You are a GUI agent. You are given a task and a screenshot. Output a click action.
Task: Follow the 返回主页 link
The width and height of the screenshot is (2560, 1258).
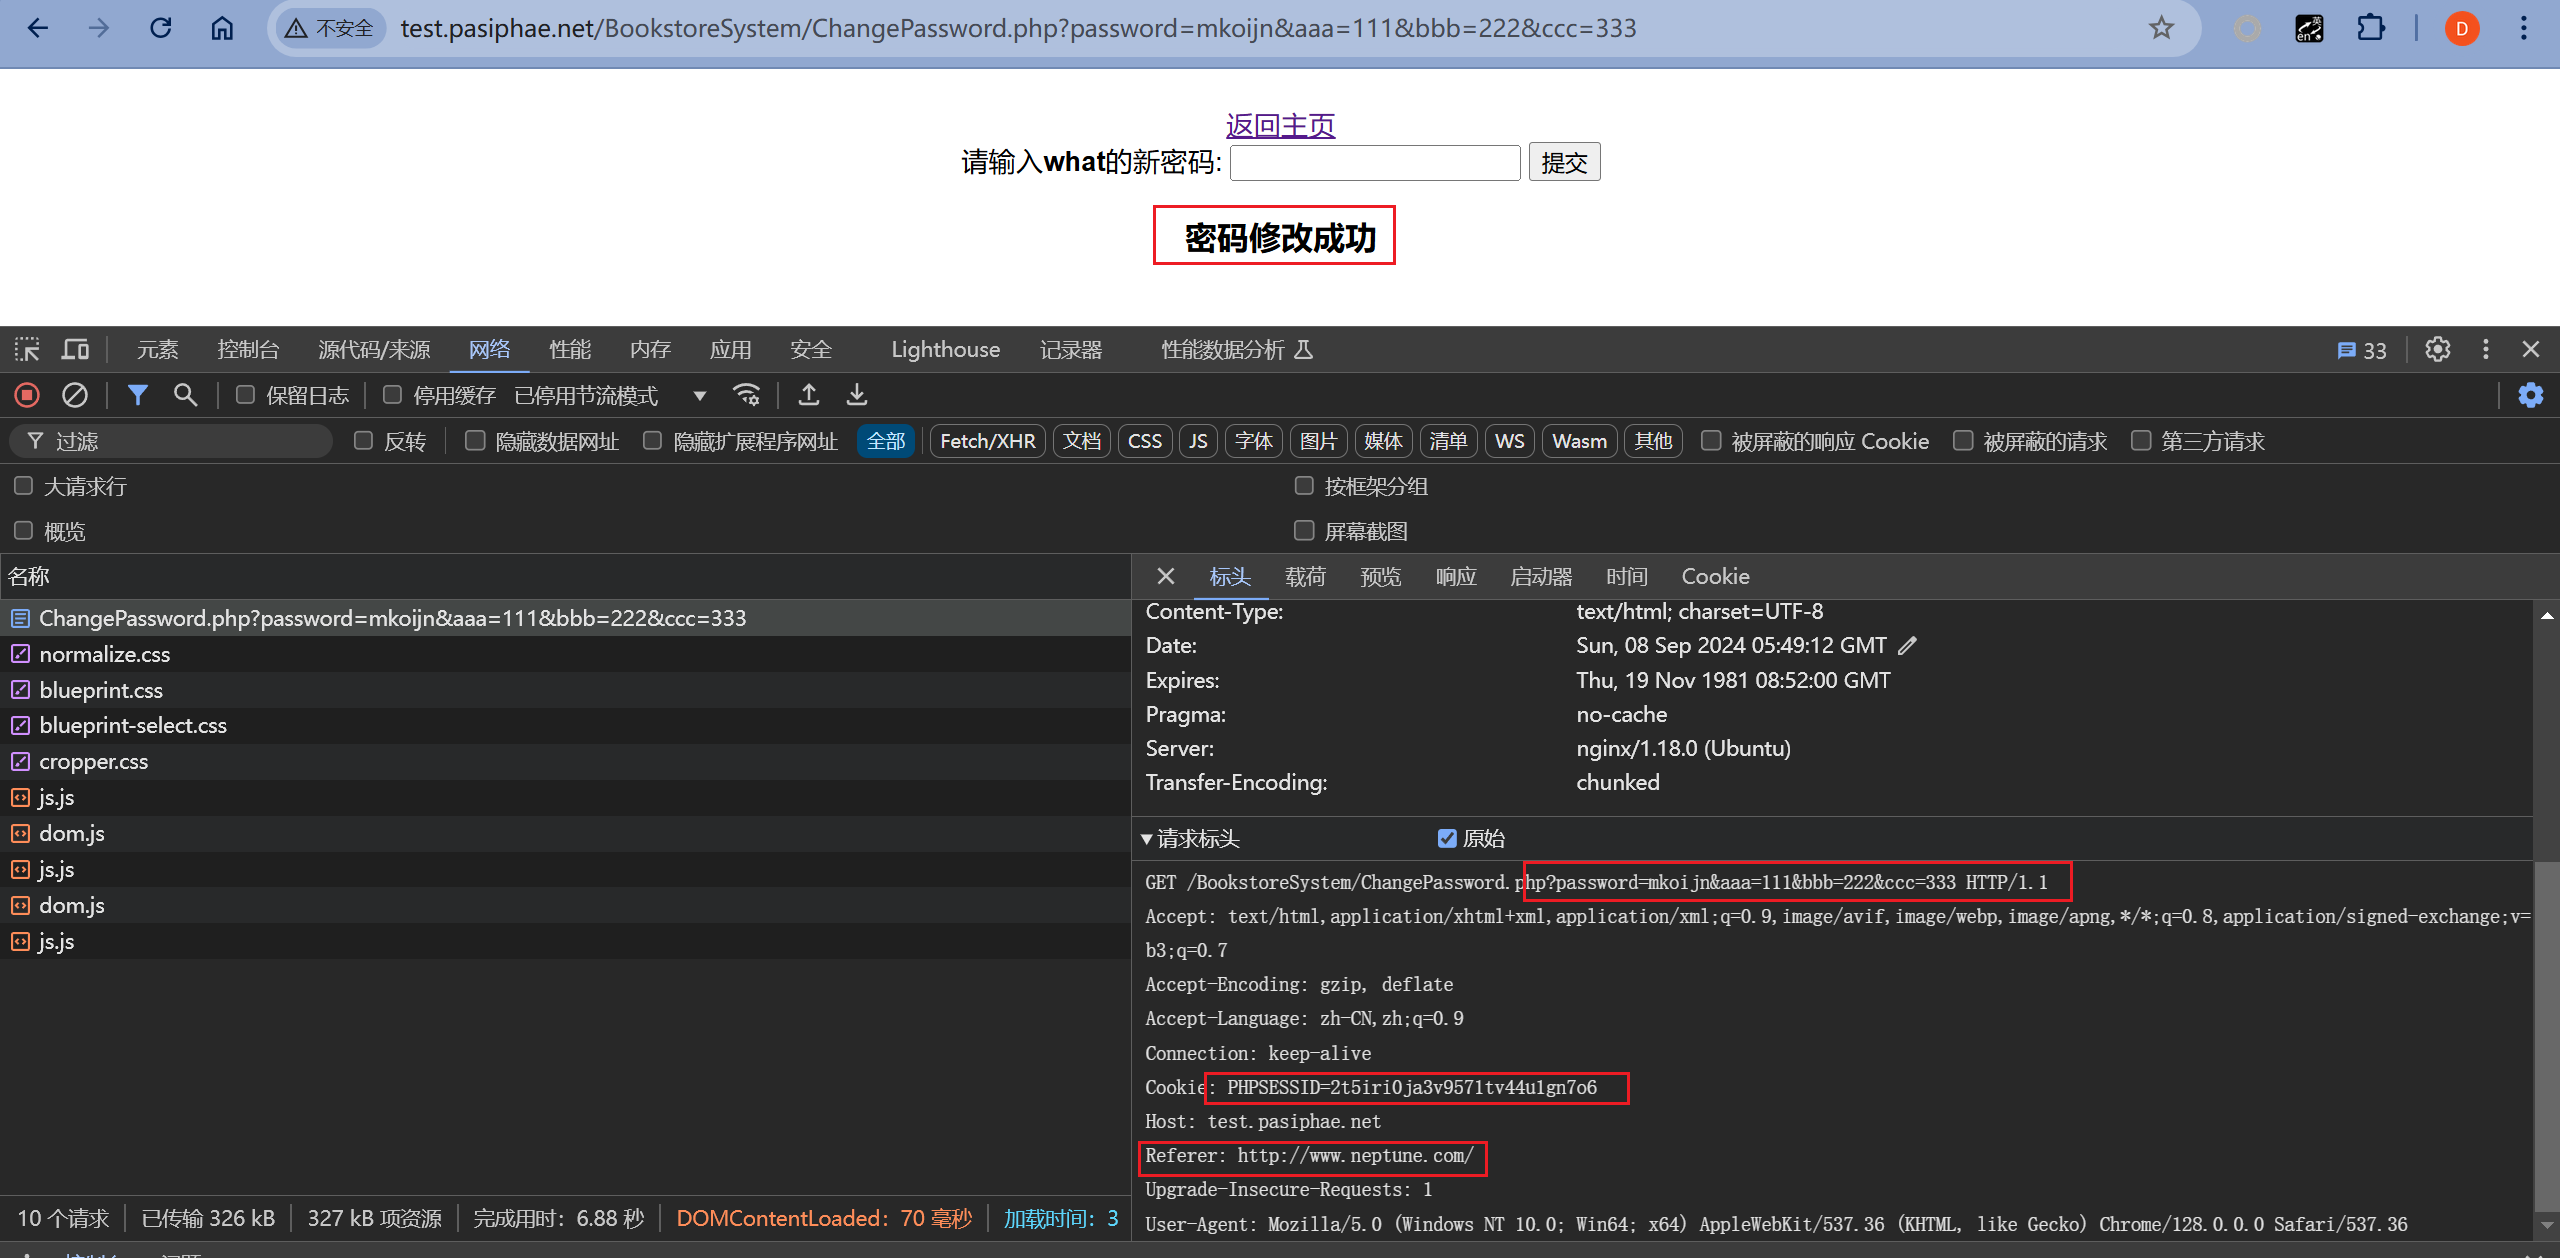[x=1280, y=125]
